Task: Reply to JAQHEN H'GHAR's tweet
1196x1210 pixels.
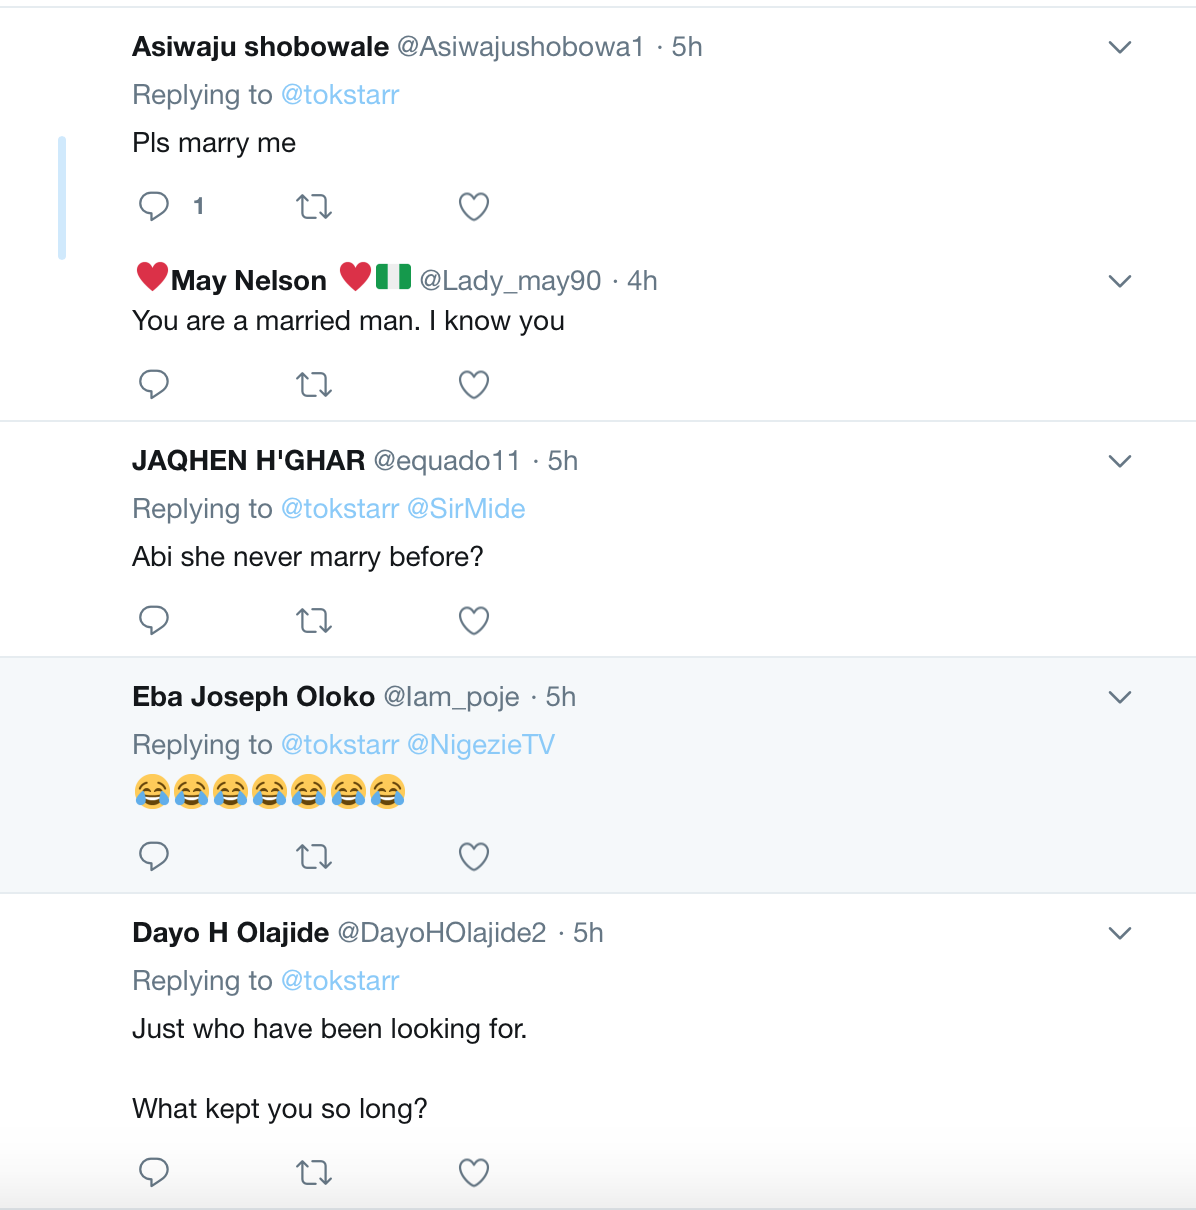Action: pos(154,620)
